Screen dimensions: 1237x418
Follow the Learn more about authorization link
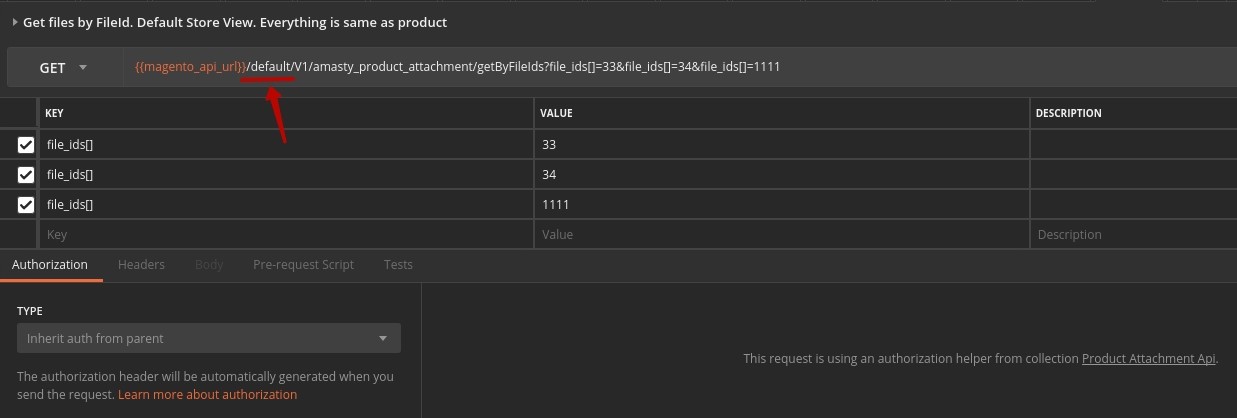point(207,395)
